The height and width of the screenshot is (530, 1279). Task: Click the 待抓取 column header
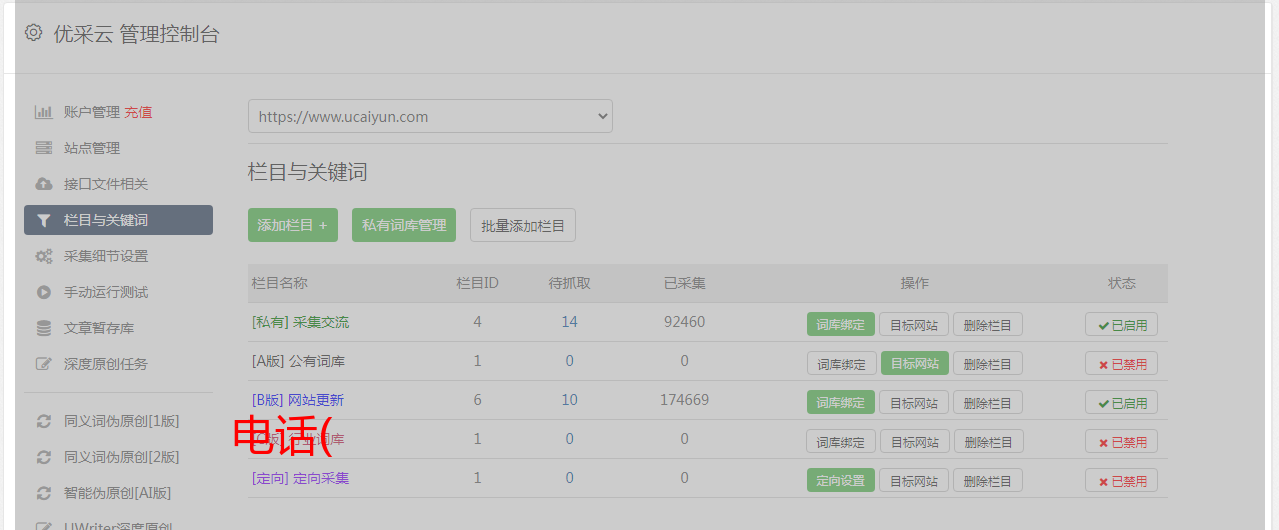pos(570,283)
